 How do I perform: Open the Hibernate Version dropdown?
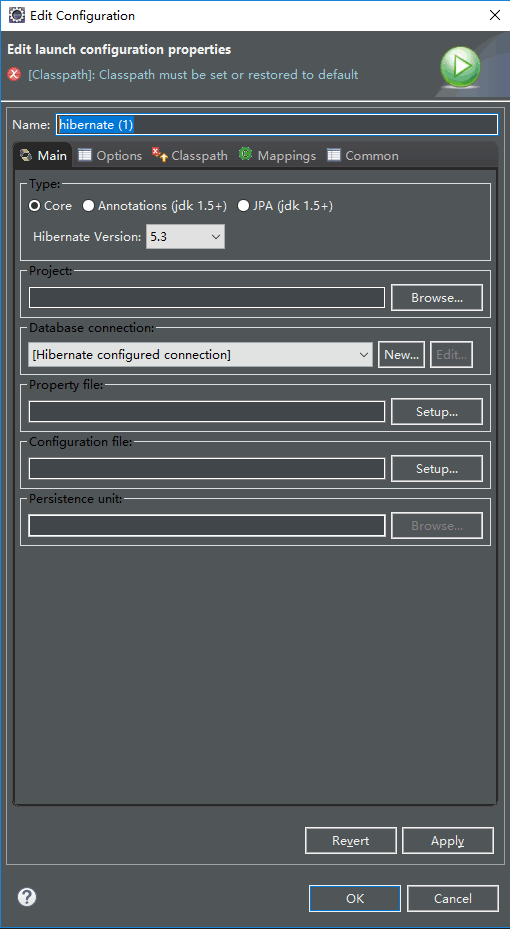click(185, 236)
